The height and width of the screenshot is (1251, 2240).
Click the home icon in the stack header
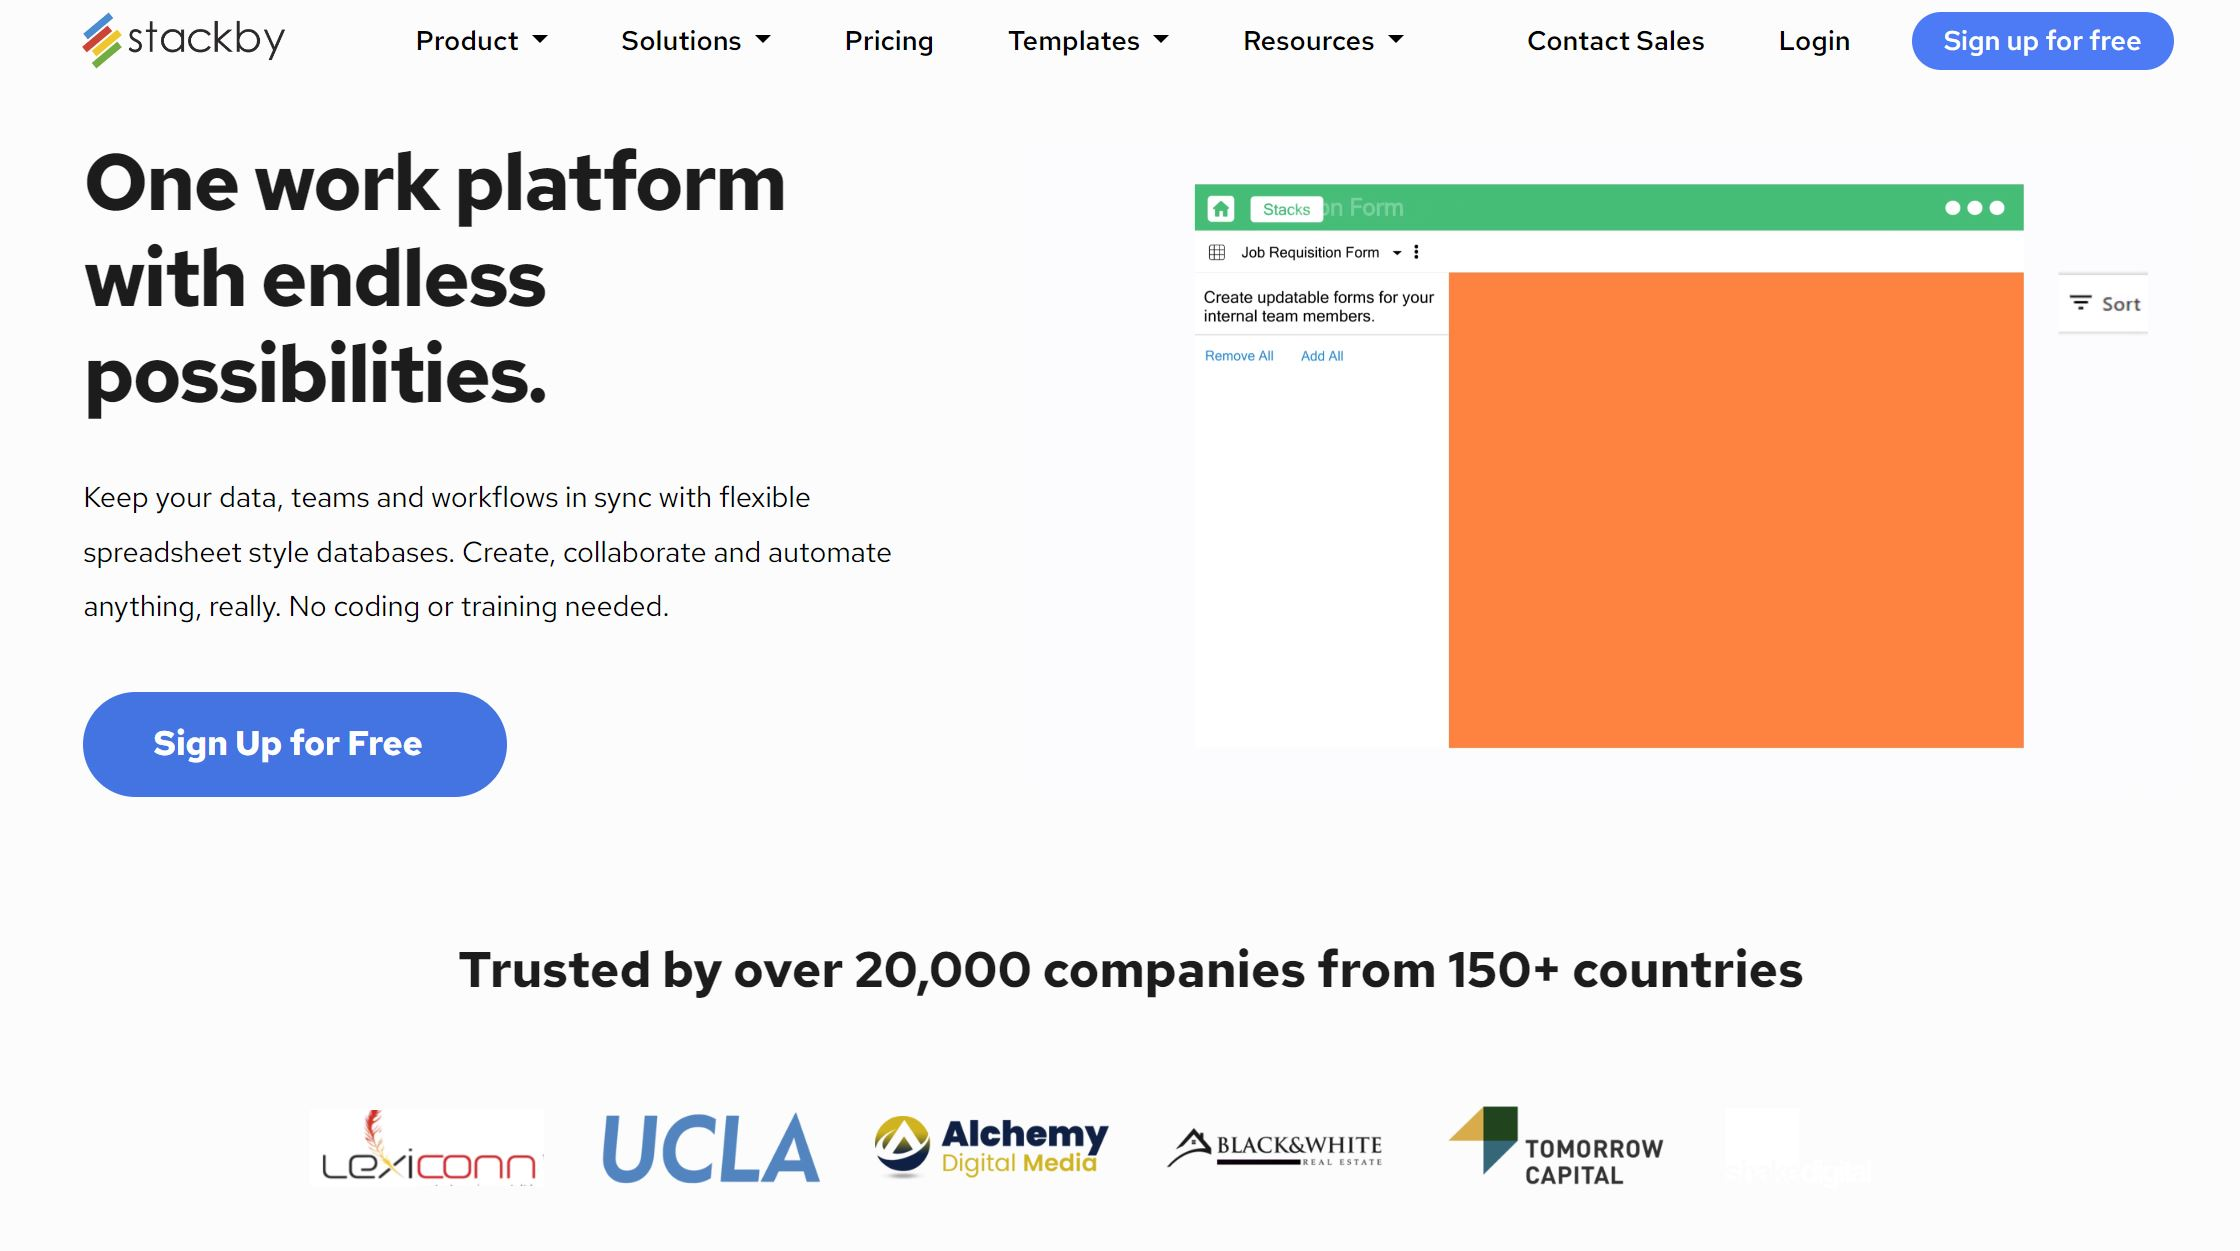coord(1223,208)
